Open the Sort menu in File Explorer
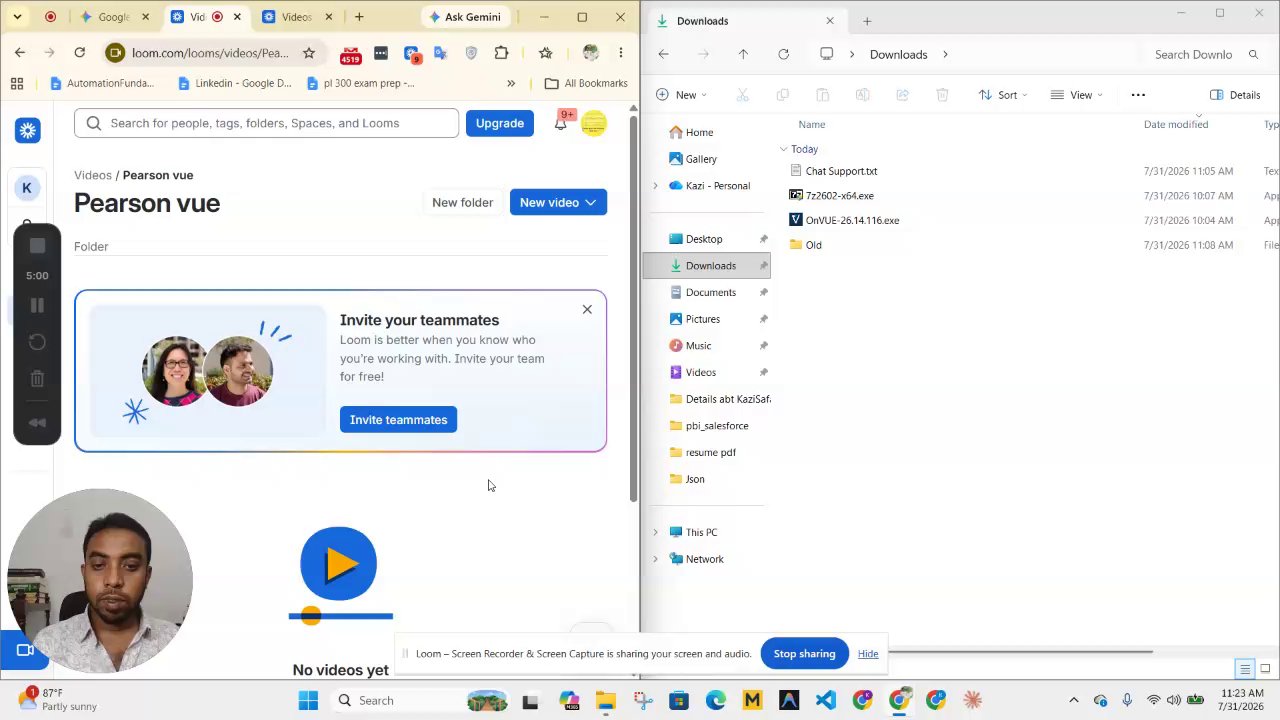 click(x=1003, y=95)
